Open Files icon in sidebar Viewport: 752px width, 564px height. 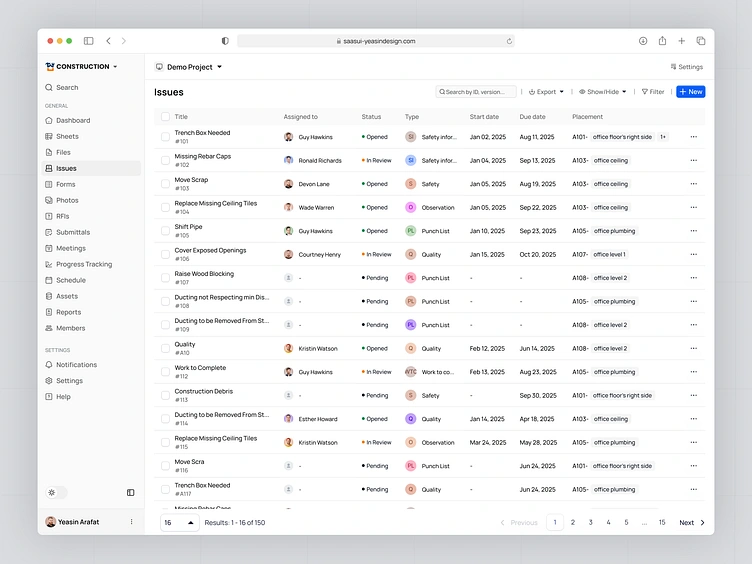click(48, 152)
